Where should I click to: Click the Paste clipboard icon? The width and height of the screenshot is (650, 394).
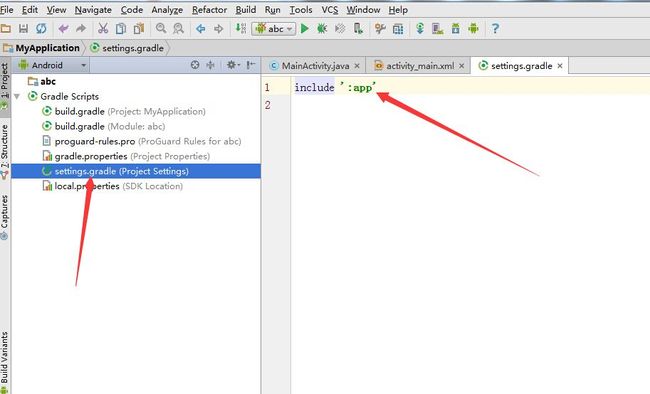coord(139,29)
